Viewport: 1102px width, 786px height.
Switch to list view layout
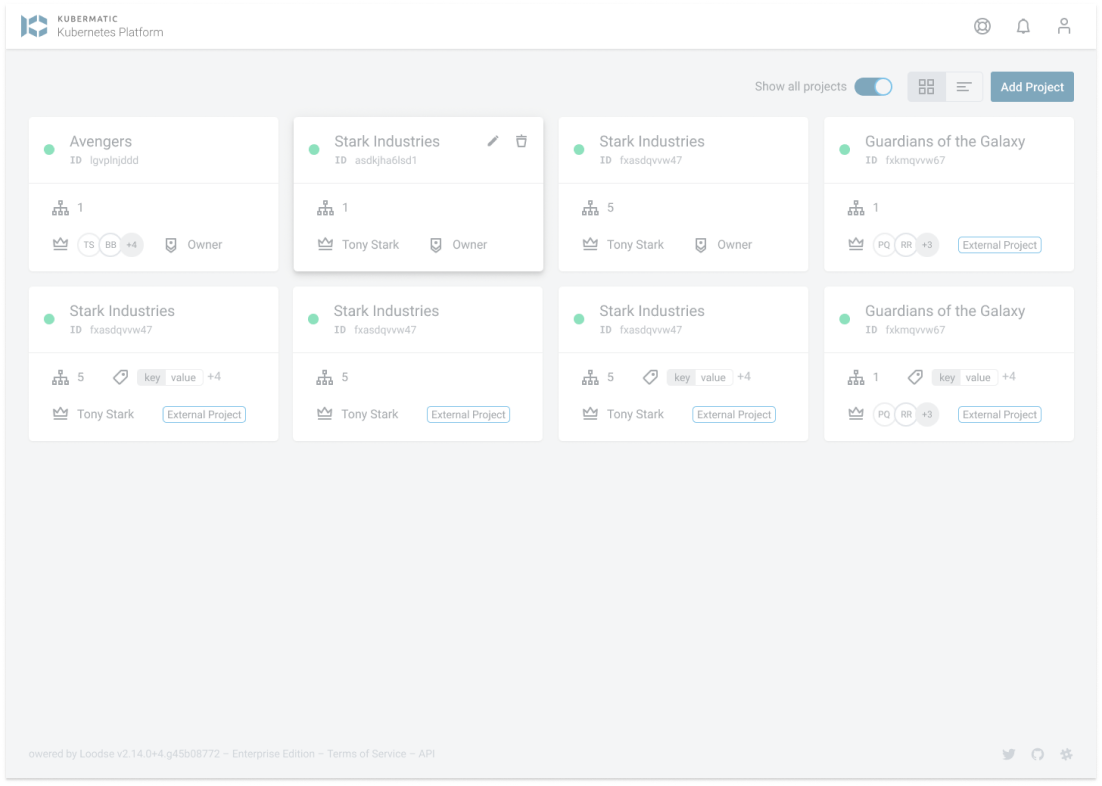[963, 86]
